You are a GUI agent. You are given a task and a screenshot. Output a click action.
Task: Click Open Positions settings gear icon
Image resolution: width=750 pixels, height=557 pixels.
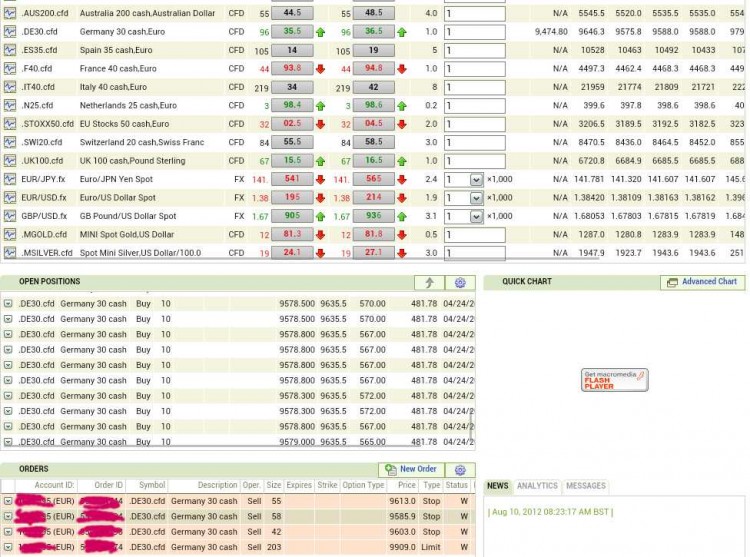pos(460,283)
